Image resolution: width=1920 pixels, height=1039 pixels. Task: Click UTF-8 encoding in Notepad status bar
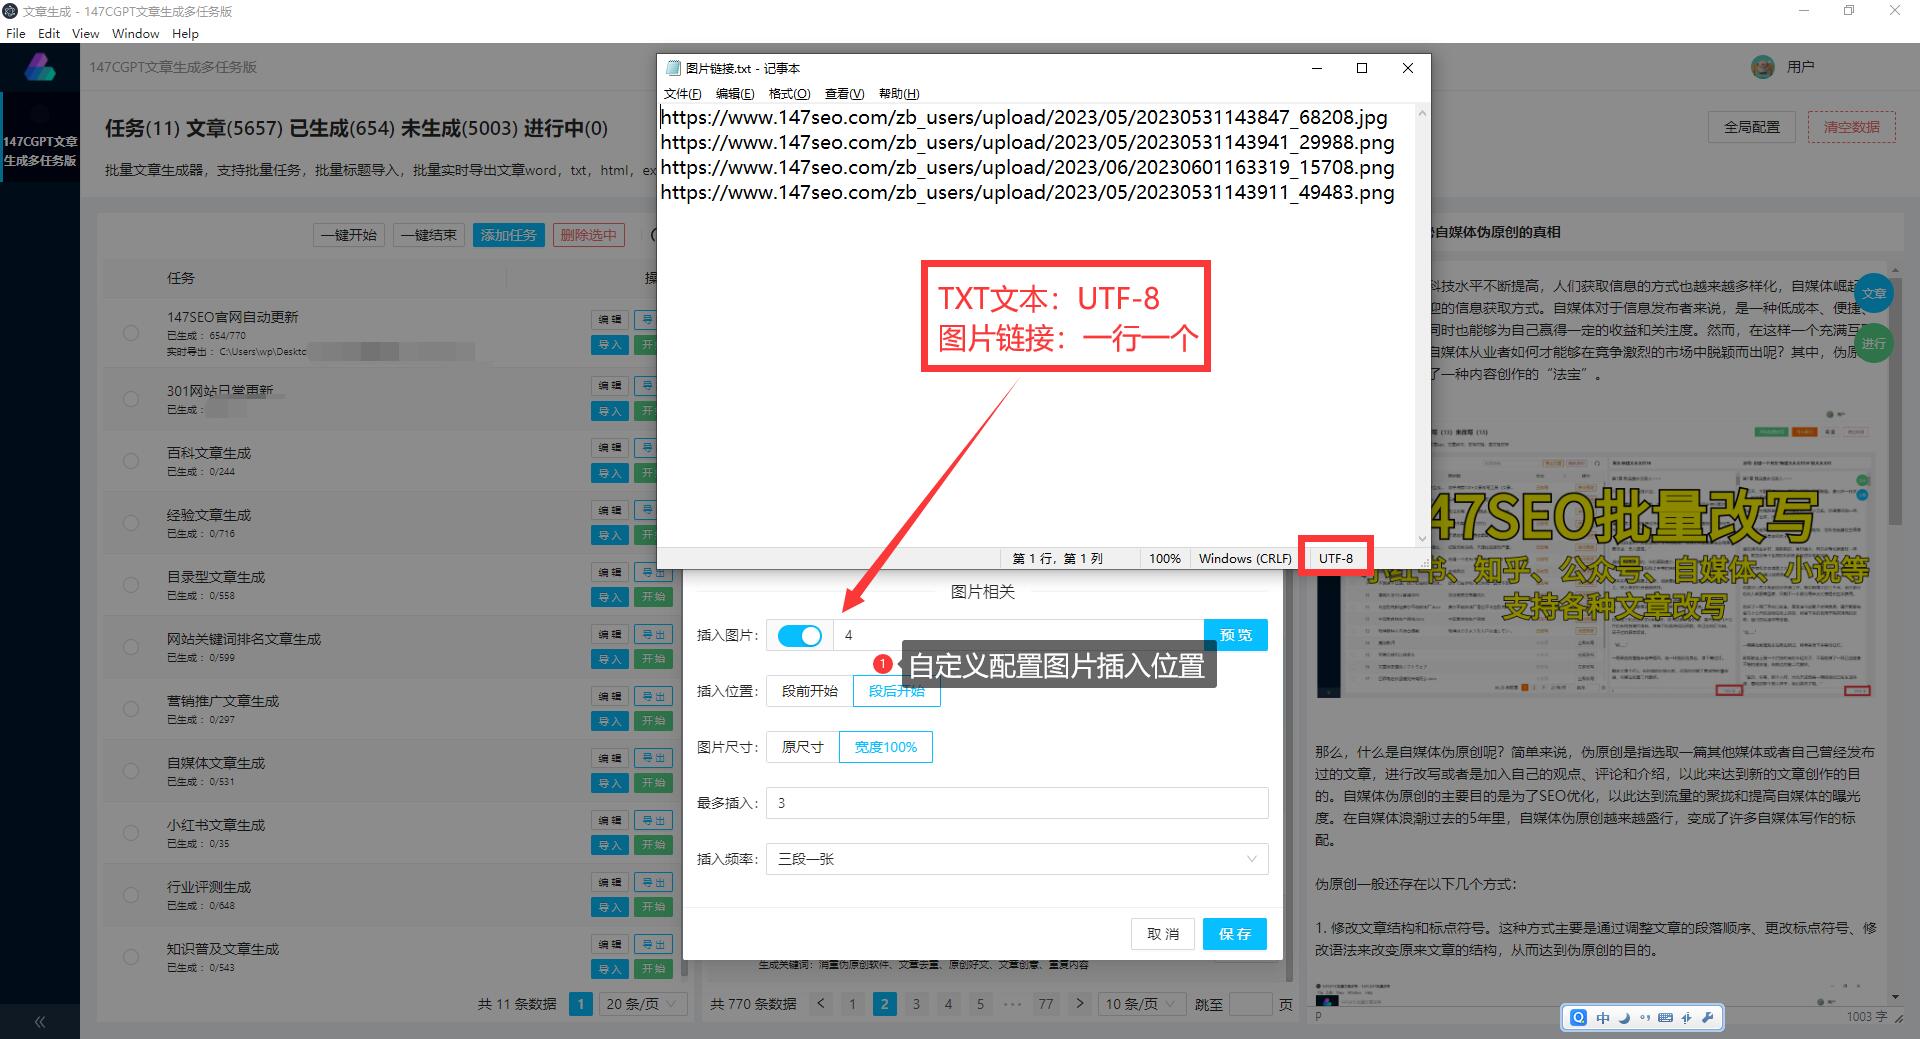(1336, 558)
